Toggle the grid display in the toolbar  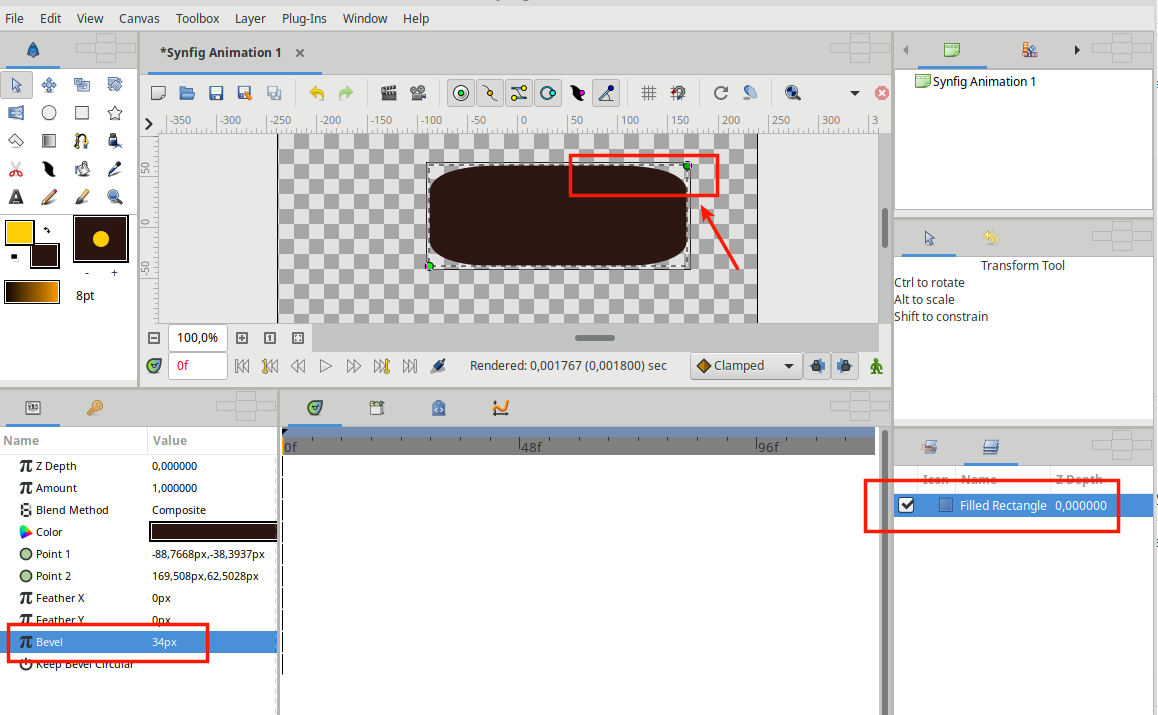tap(648, 92)
